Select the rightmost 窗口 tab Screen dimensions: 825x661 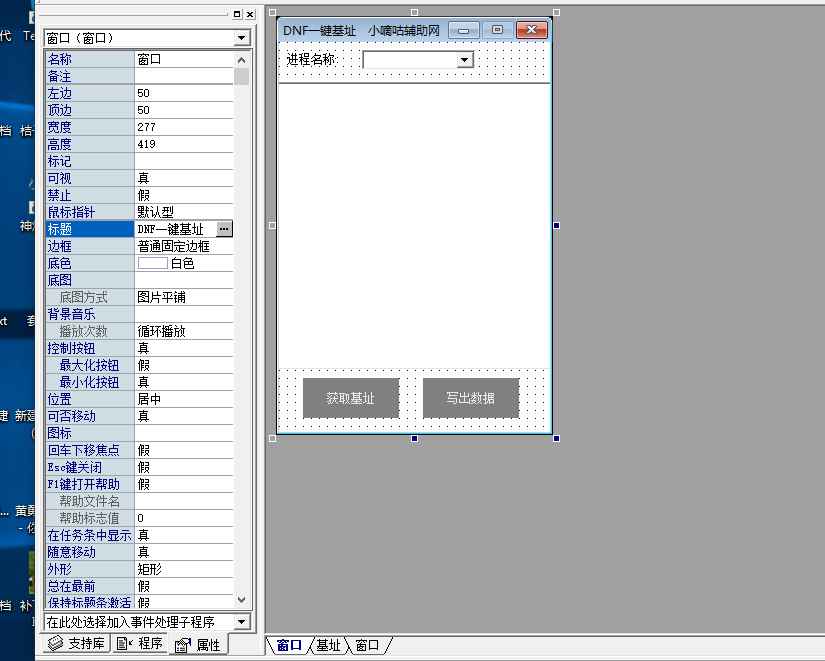click(365, 645)
